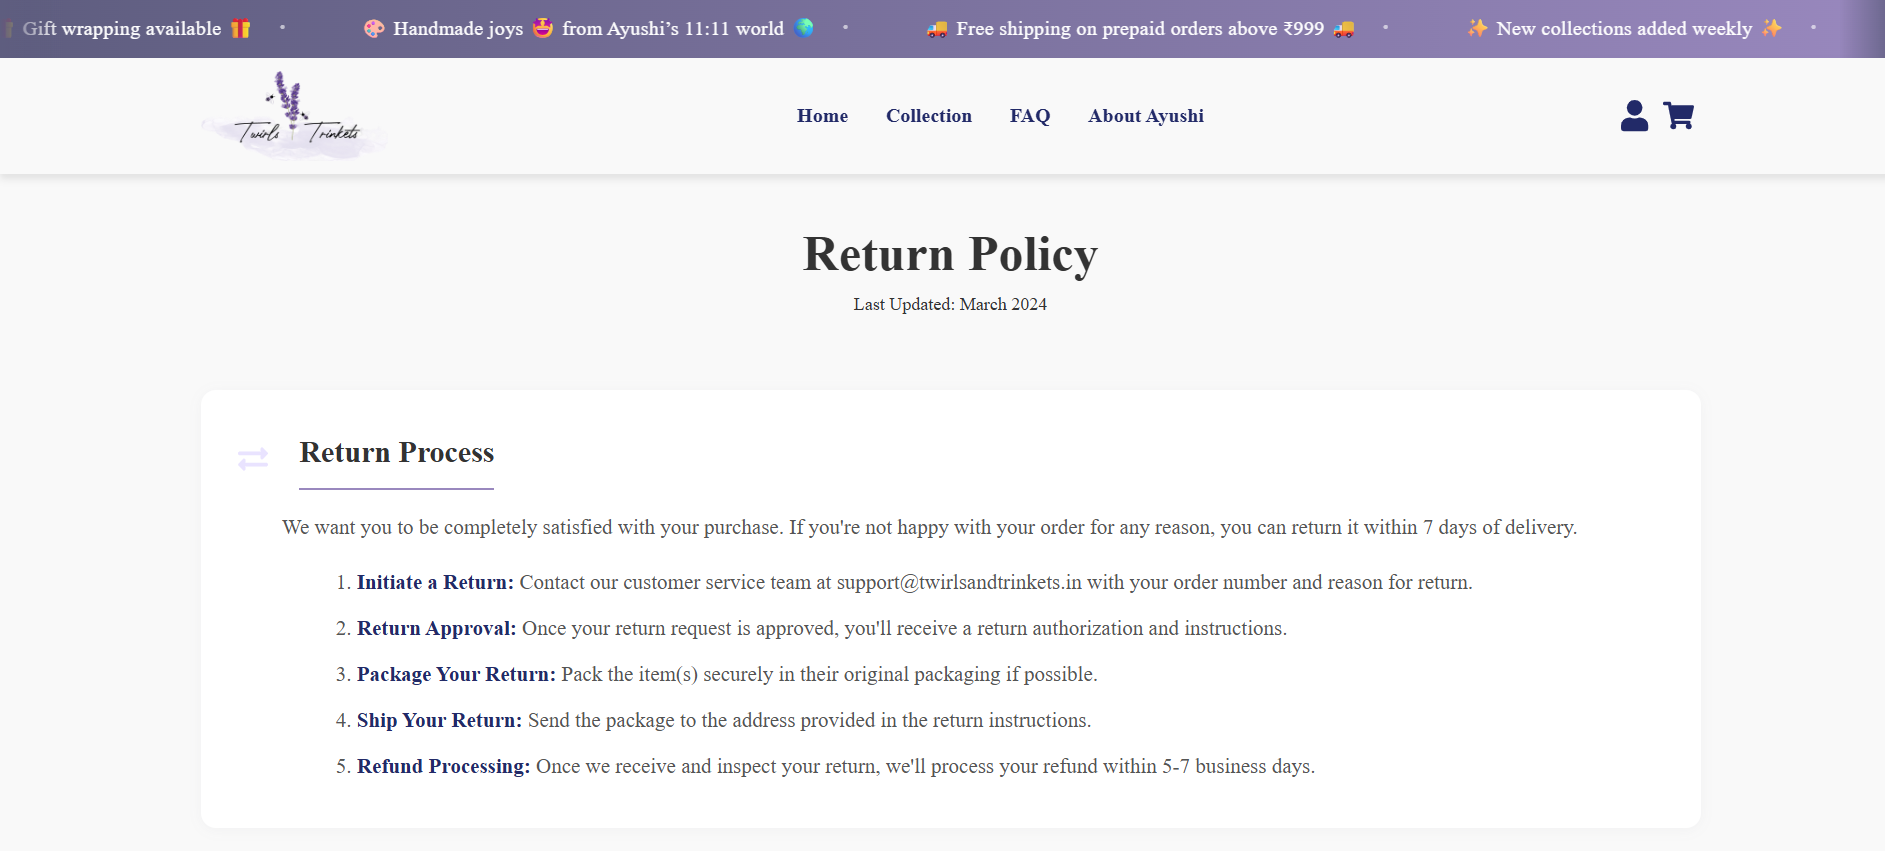Image resolution: width=1885 pixels, height=851 pixels.
Task: Open the user account profile icon
Action: point(1634,116)
